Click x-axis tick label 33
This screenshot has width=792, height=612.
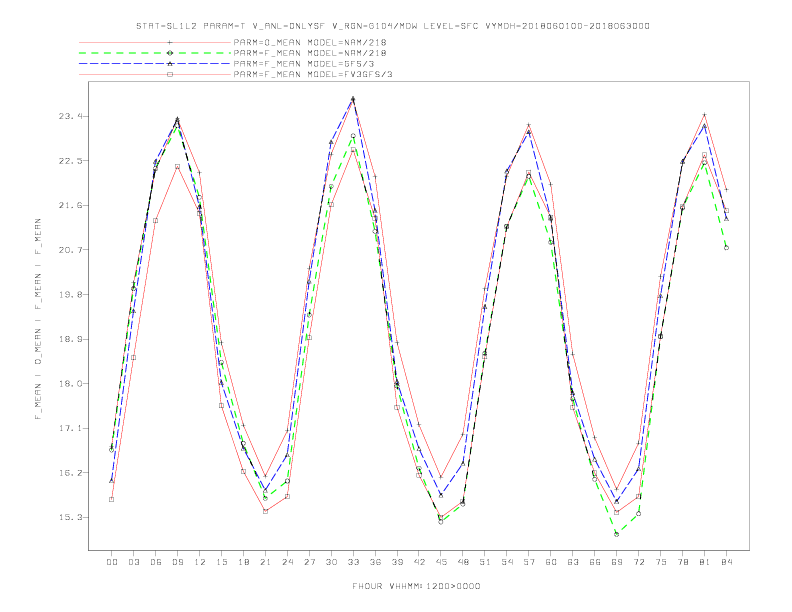[x=353, y=562]
